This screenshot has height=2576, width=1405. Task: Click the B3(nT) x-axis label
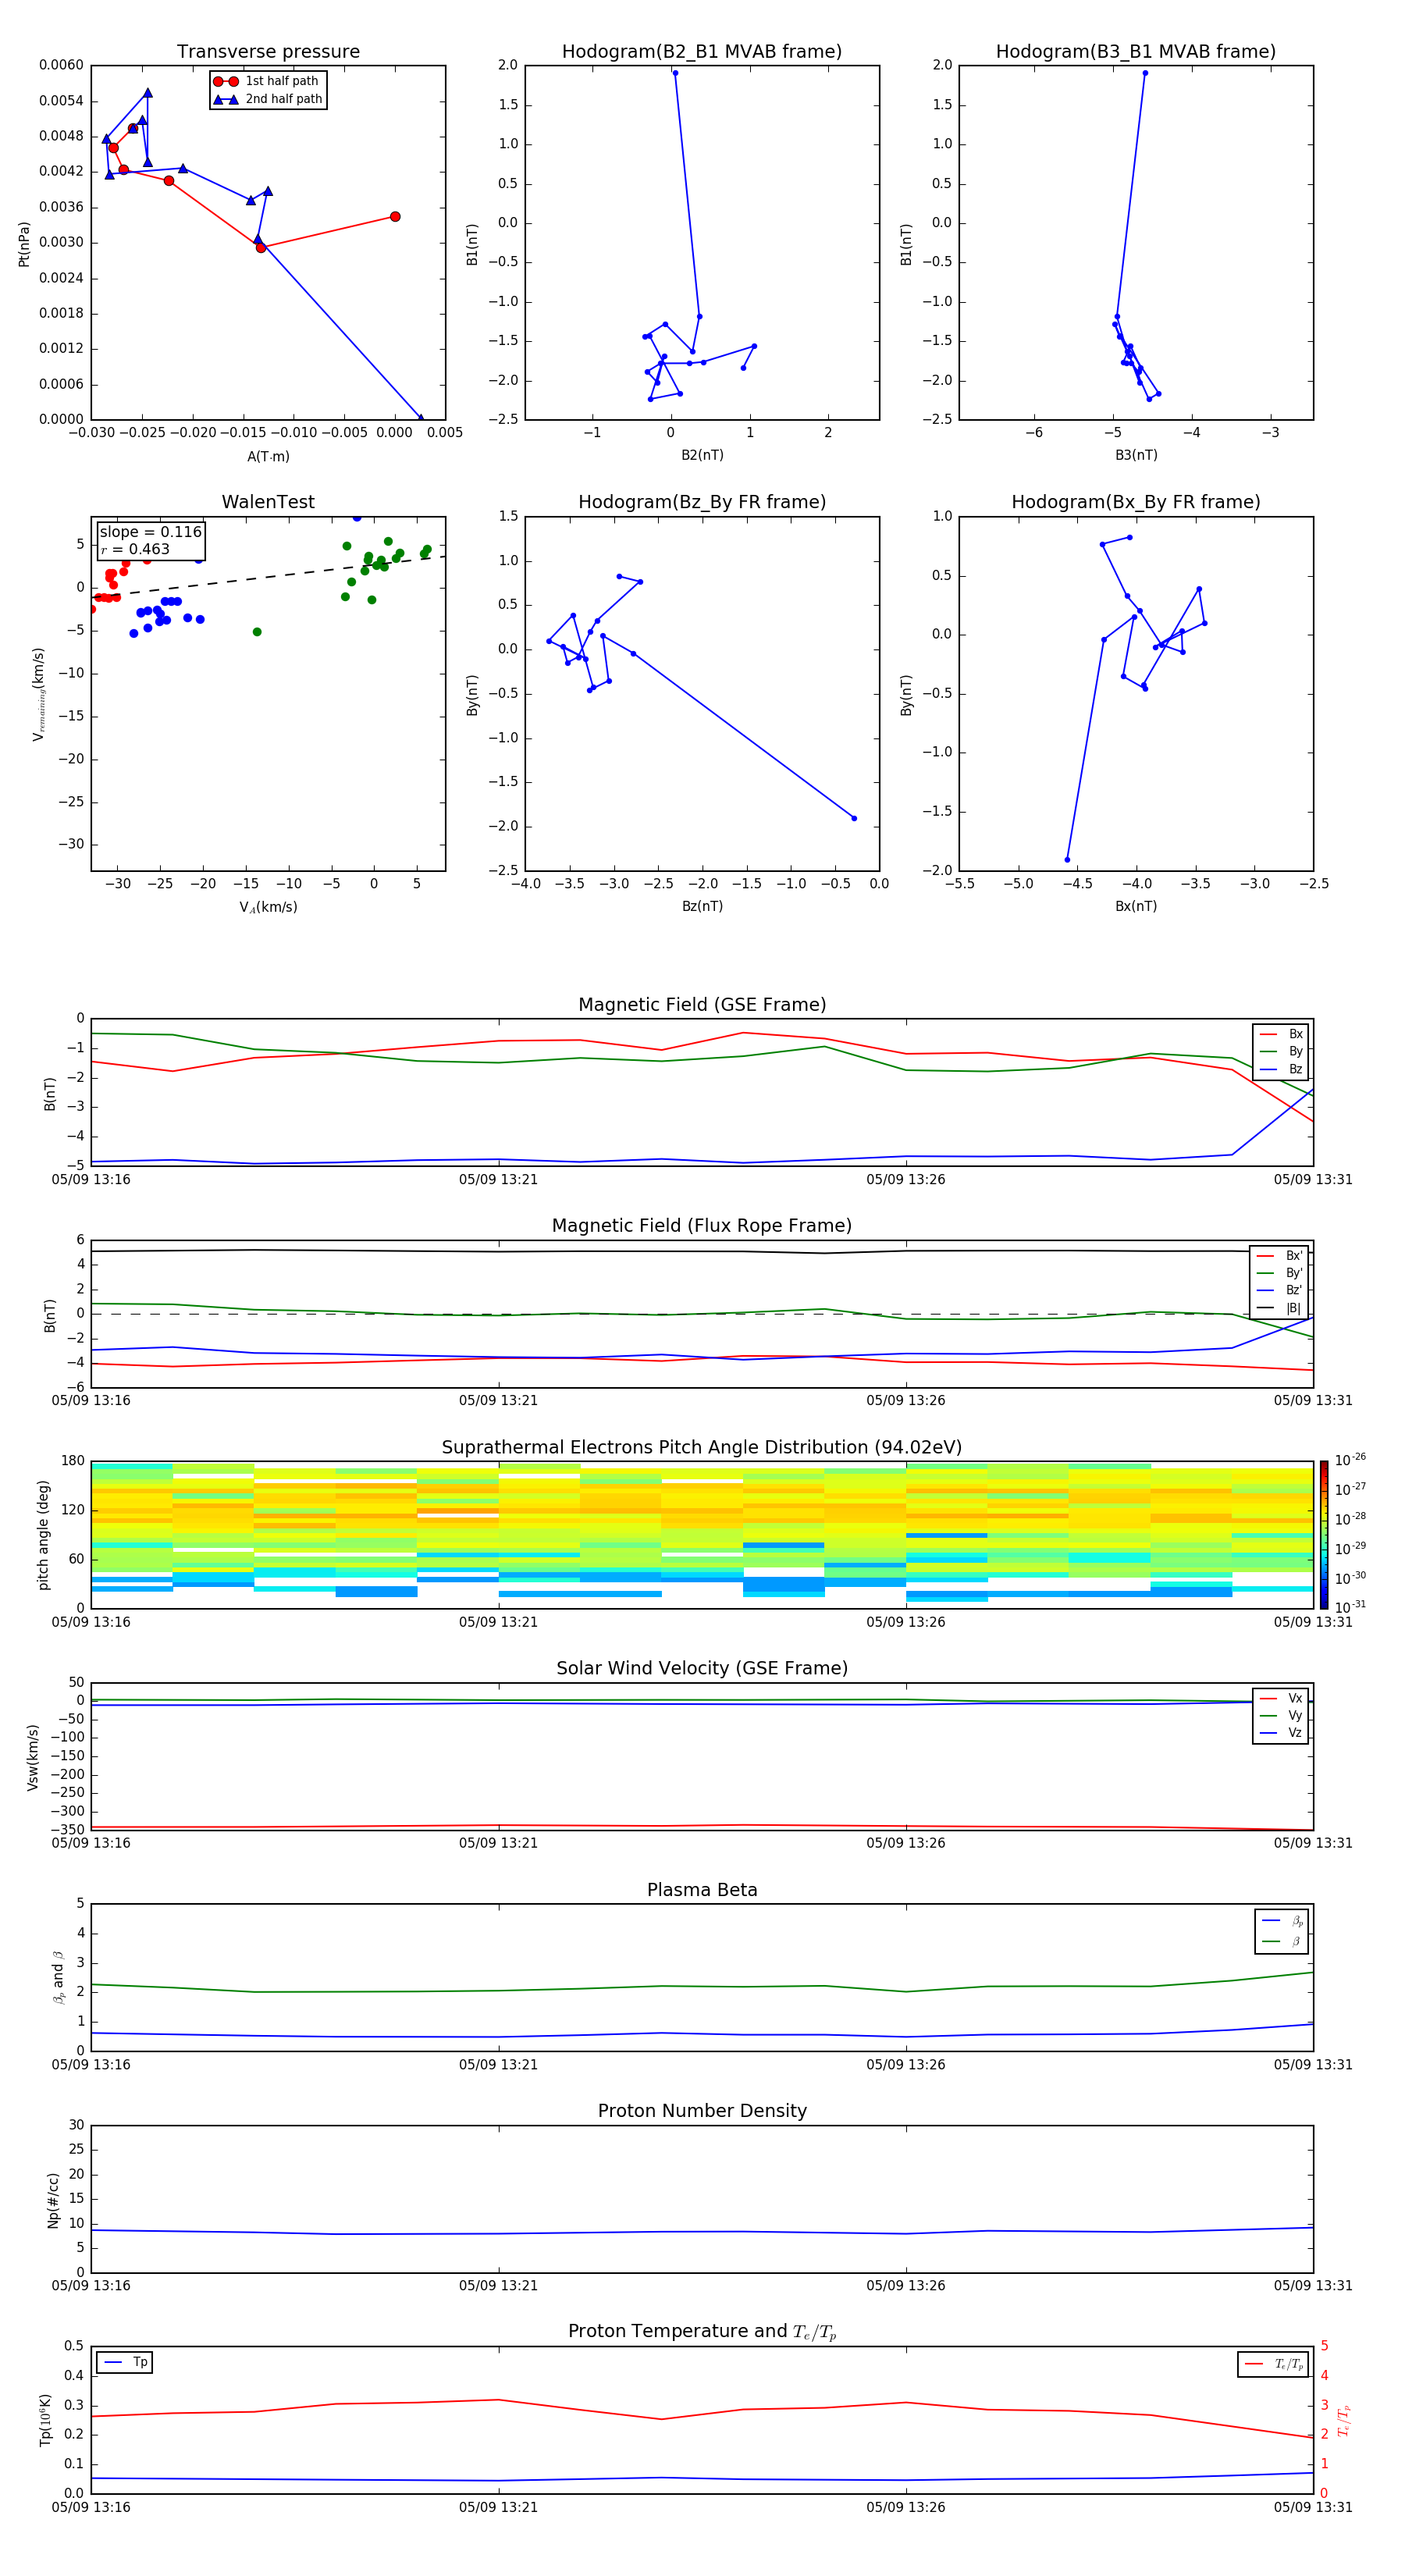point(1136,455)
